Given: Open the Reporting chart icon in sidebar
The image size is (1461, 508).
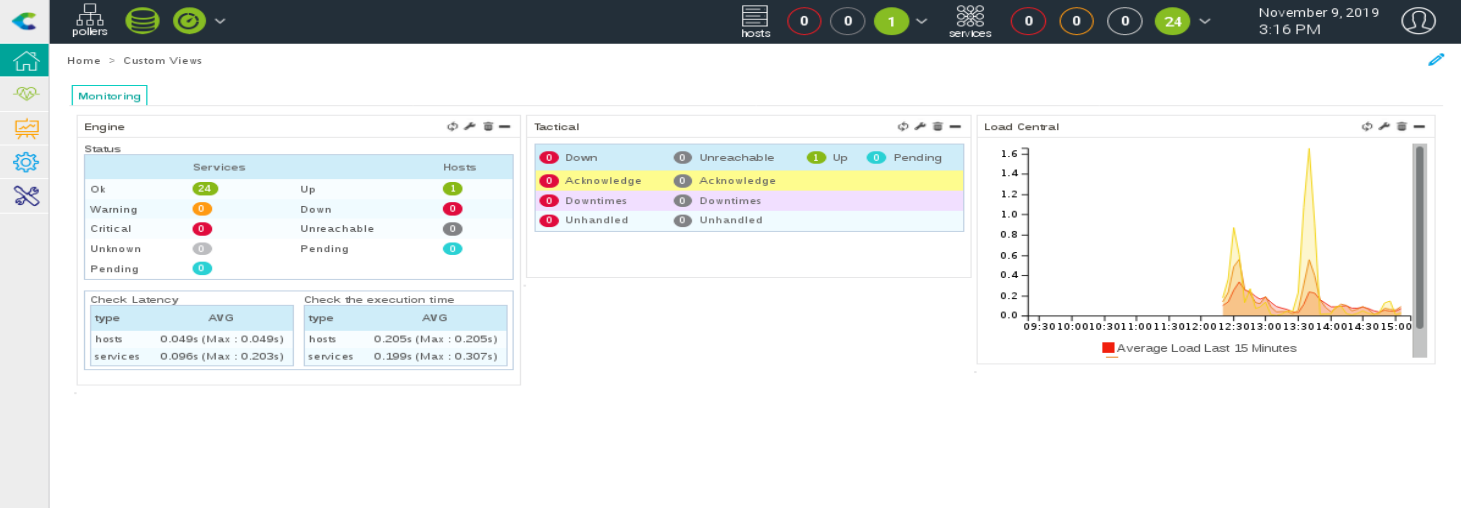Looking at the screenshot, I should [x=25, y=128].
